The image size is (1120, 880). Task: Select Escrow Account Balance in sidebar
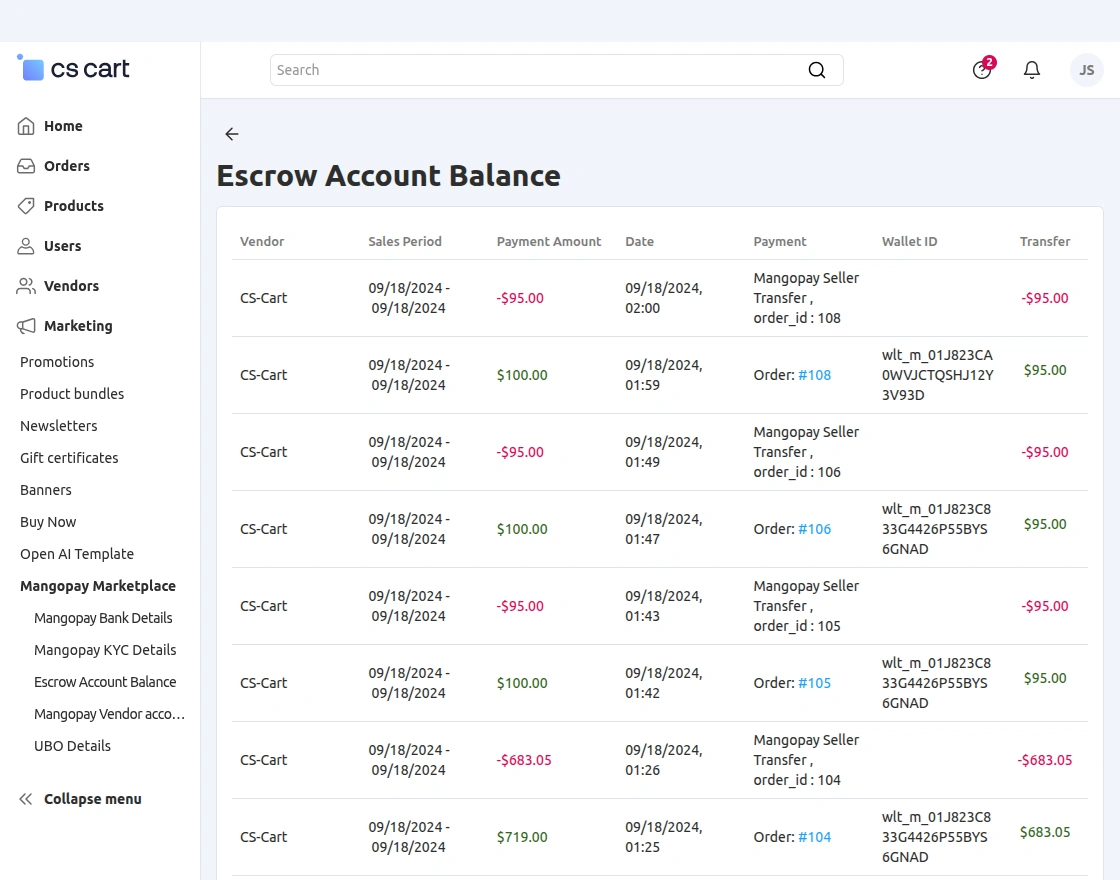point(105,683)
